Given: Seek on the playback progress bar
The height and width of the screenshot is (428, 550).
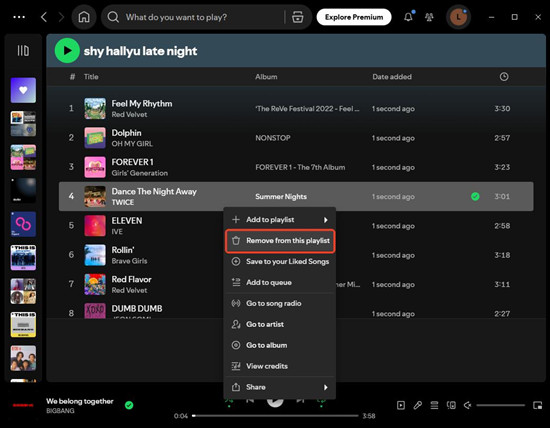Looking at the screenshot, I should (x=275, y=416).
